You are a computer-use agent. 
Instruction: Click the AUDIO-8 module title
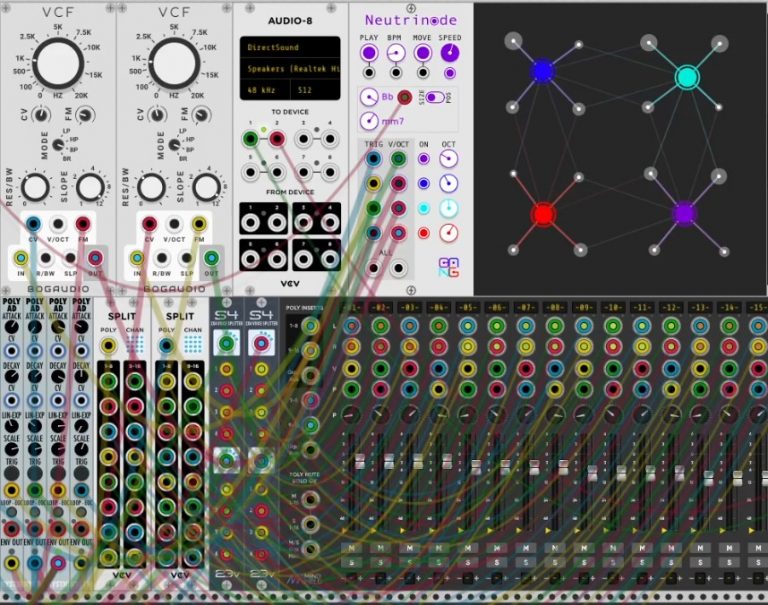coord(290,21)
